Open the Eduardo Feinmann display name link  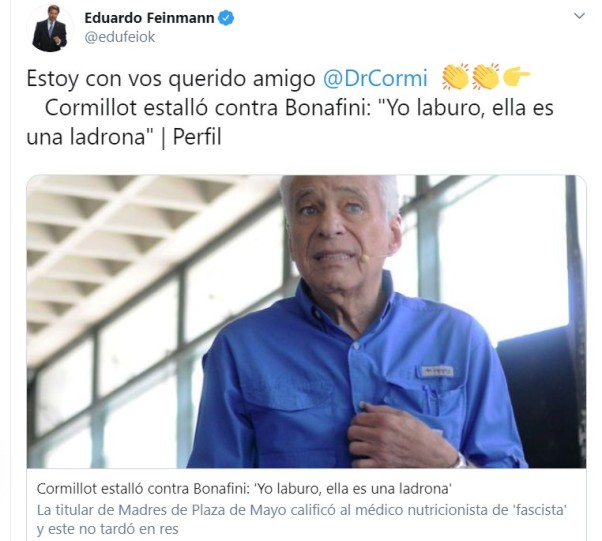149,18
